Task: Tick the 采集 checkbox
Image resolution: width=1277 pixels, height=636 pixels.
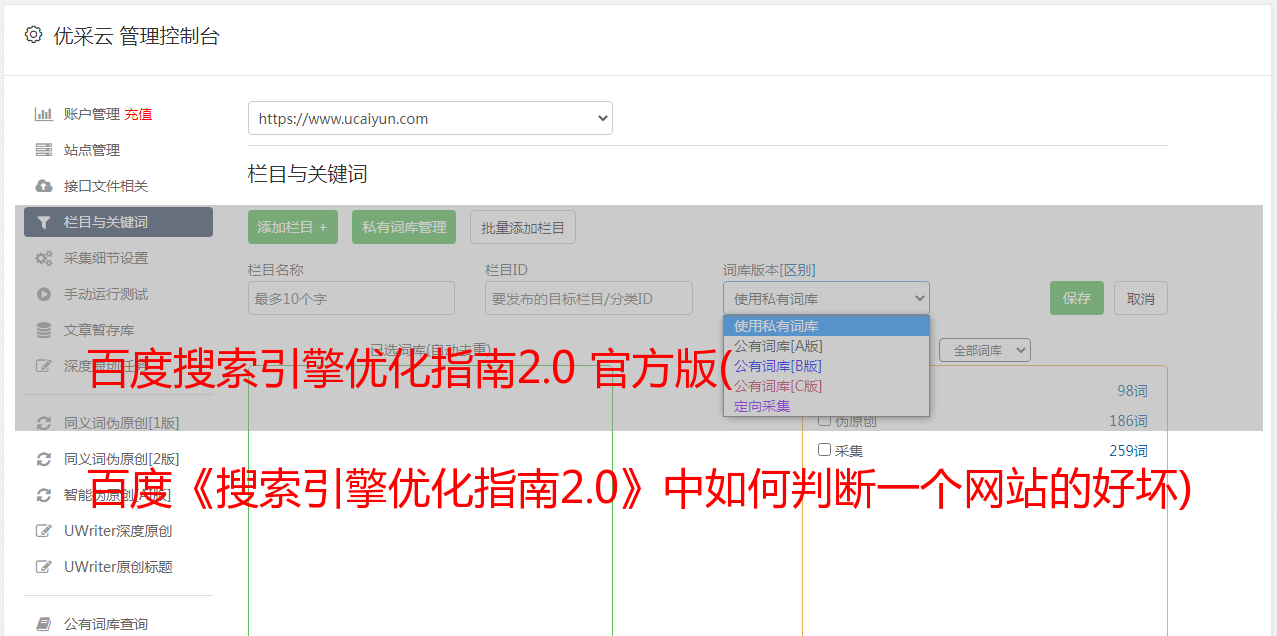Action: pyautogui.click(x=825, y=450)
